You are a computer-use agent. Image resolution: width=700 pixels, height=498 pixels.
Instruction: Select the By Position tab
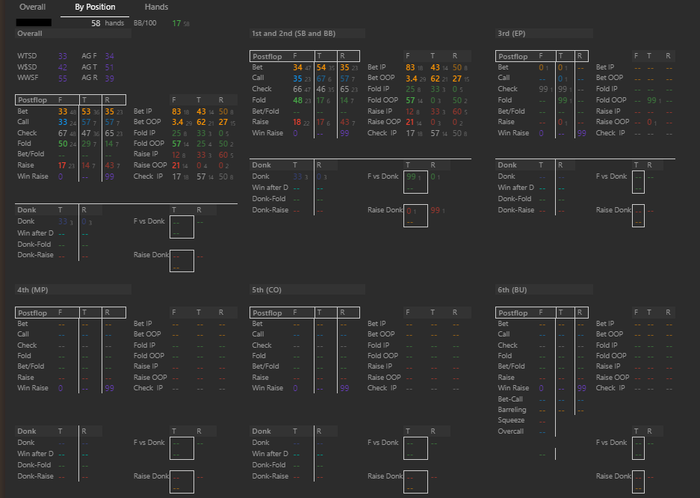coord(95,7)
